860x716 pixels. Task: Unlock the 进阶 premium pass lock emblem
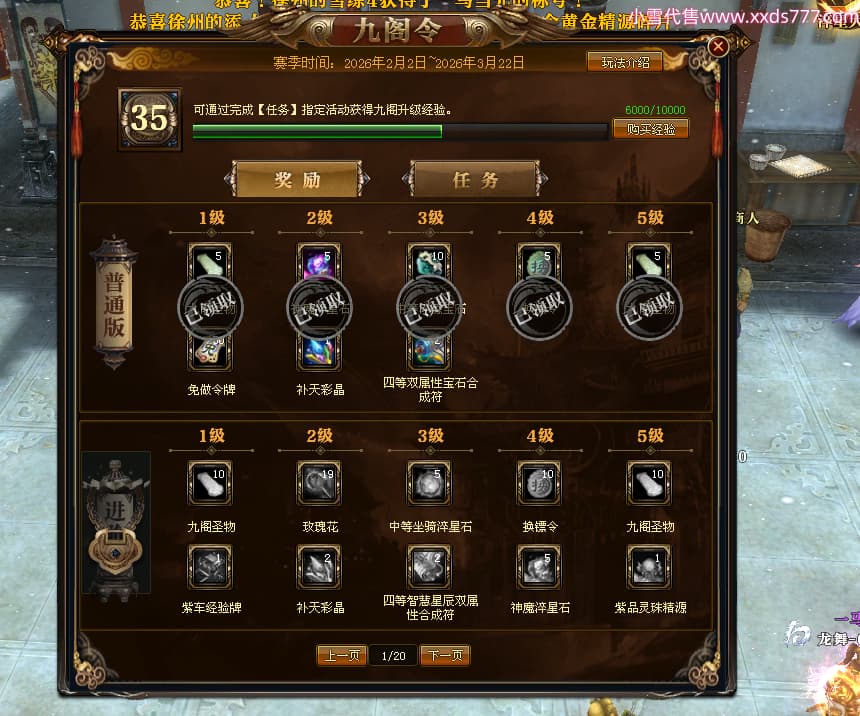tap(116, 551)
